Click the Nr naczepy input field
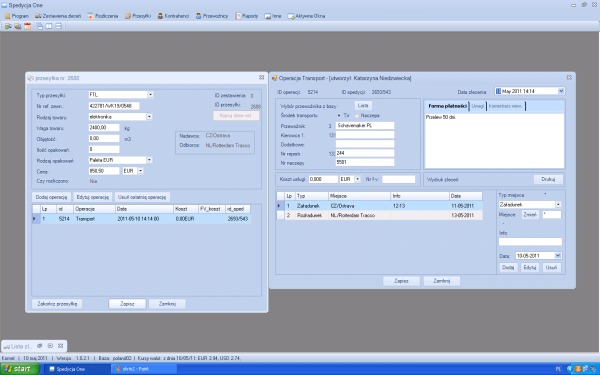The height and width of the screenshot is (375, 600). coord(365,162)
